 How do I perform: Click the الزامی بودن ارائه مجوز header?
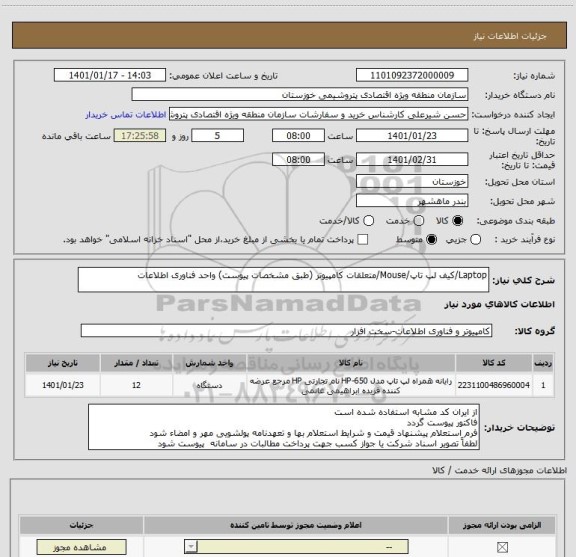click(x=502, y=525)
